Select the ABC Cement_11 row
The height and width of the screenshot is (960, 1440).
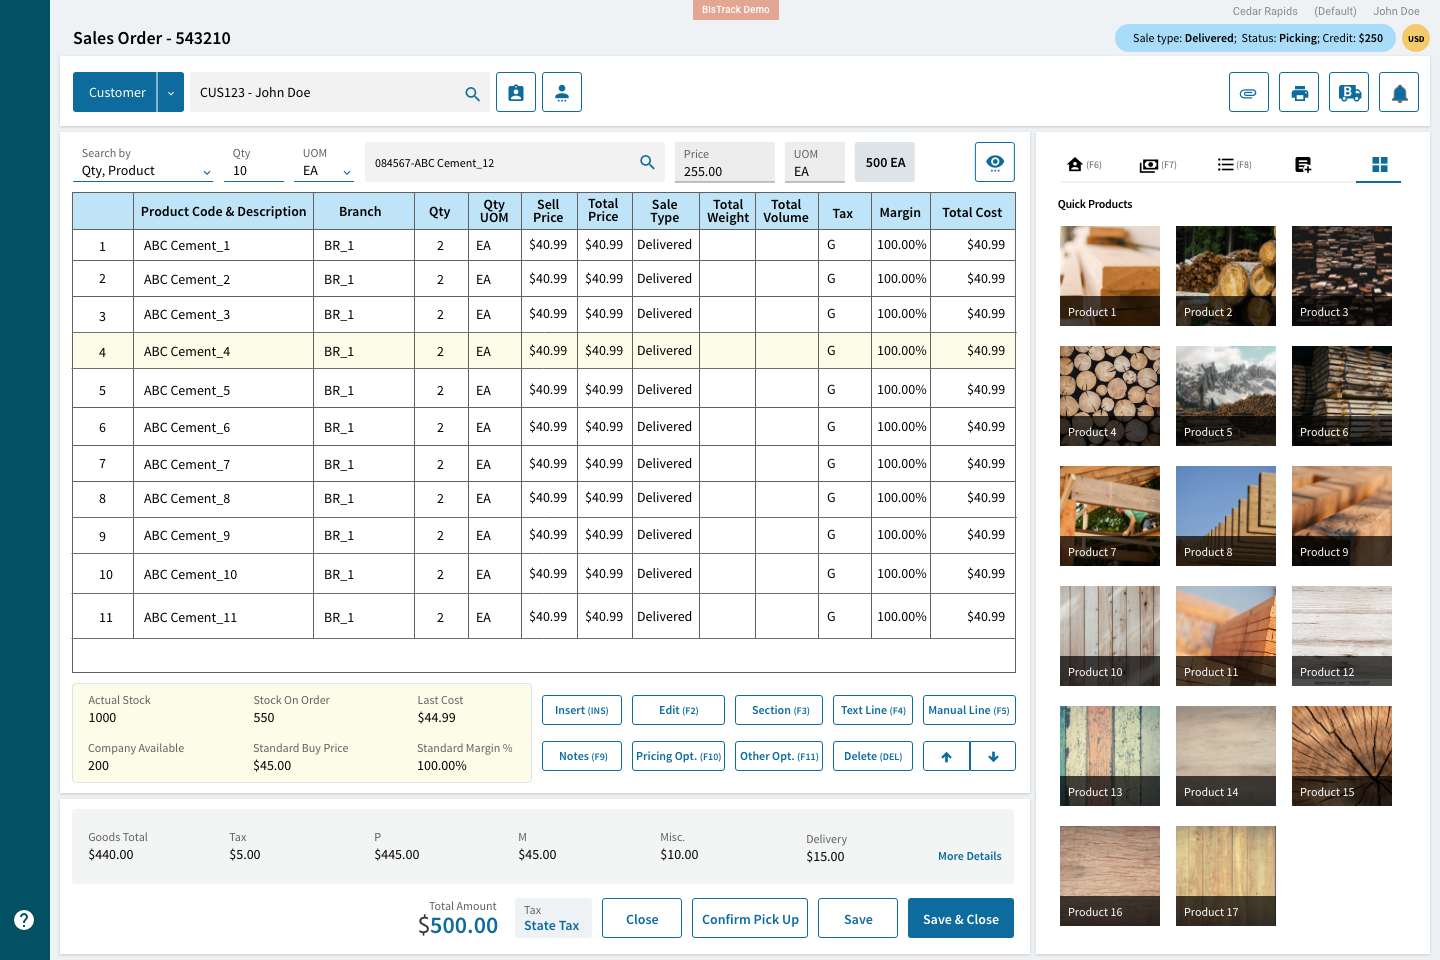pos(544,617)
